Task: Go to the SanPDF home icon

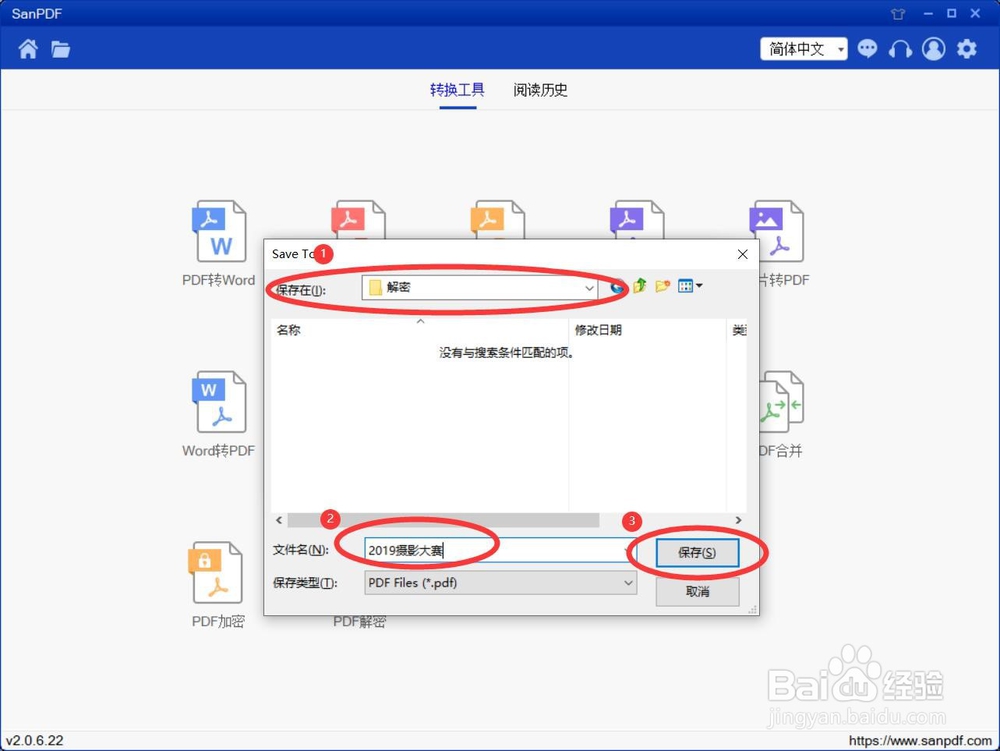Action: point(27,48)
